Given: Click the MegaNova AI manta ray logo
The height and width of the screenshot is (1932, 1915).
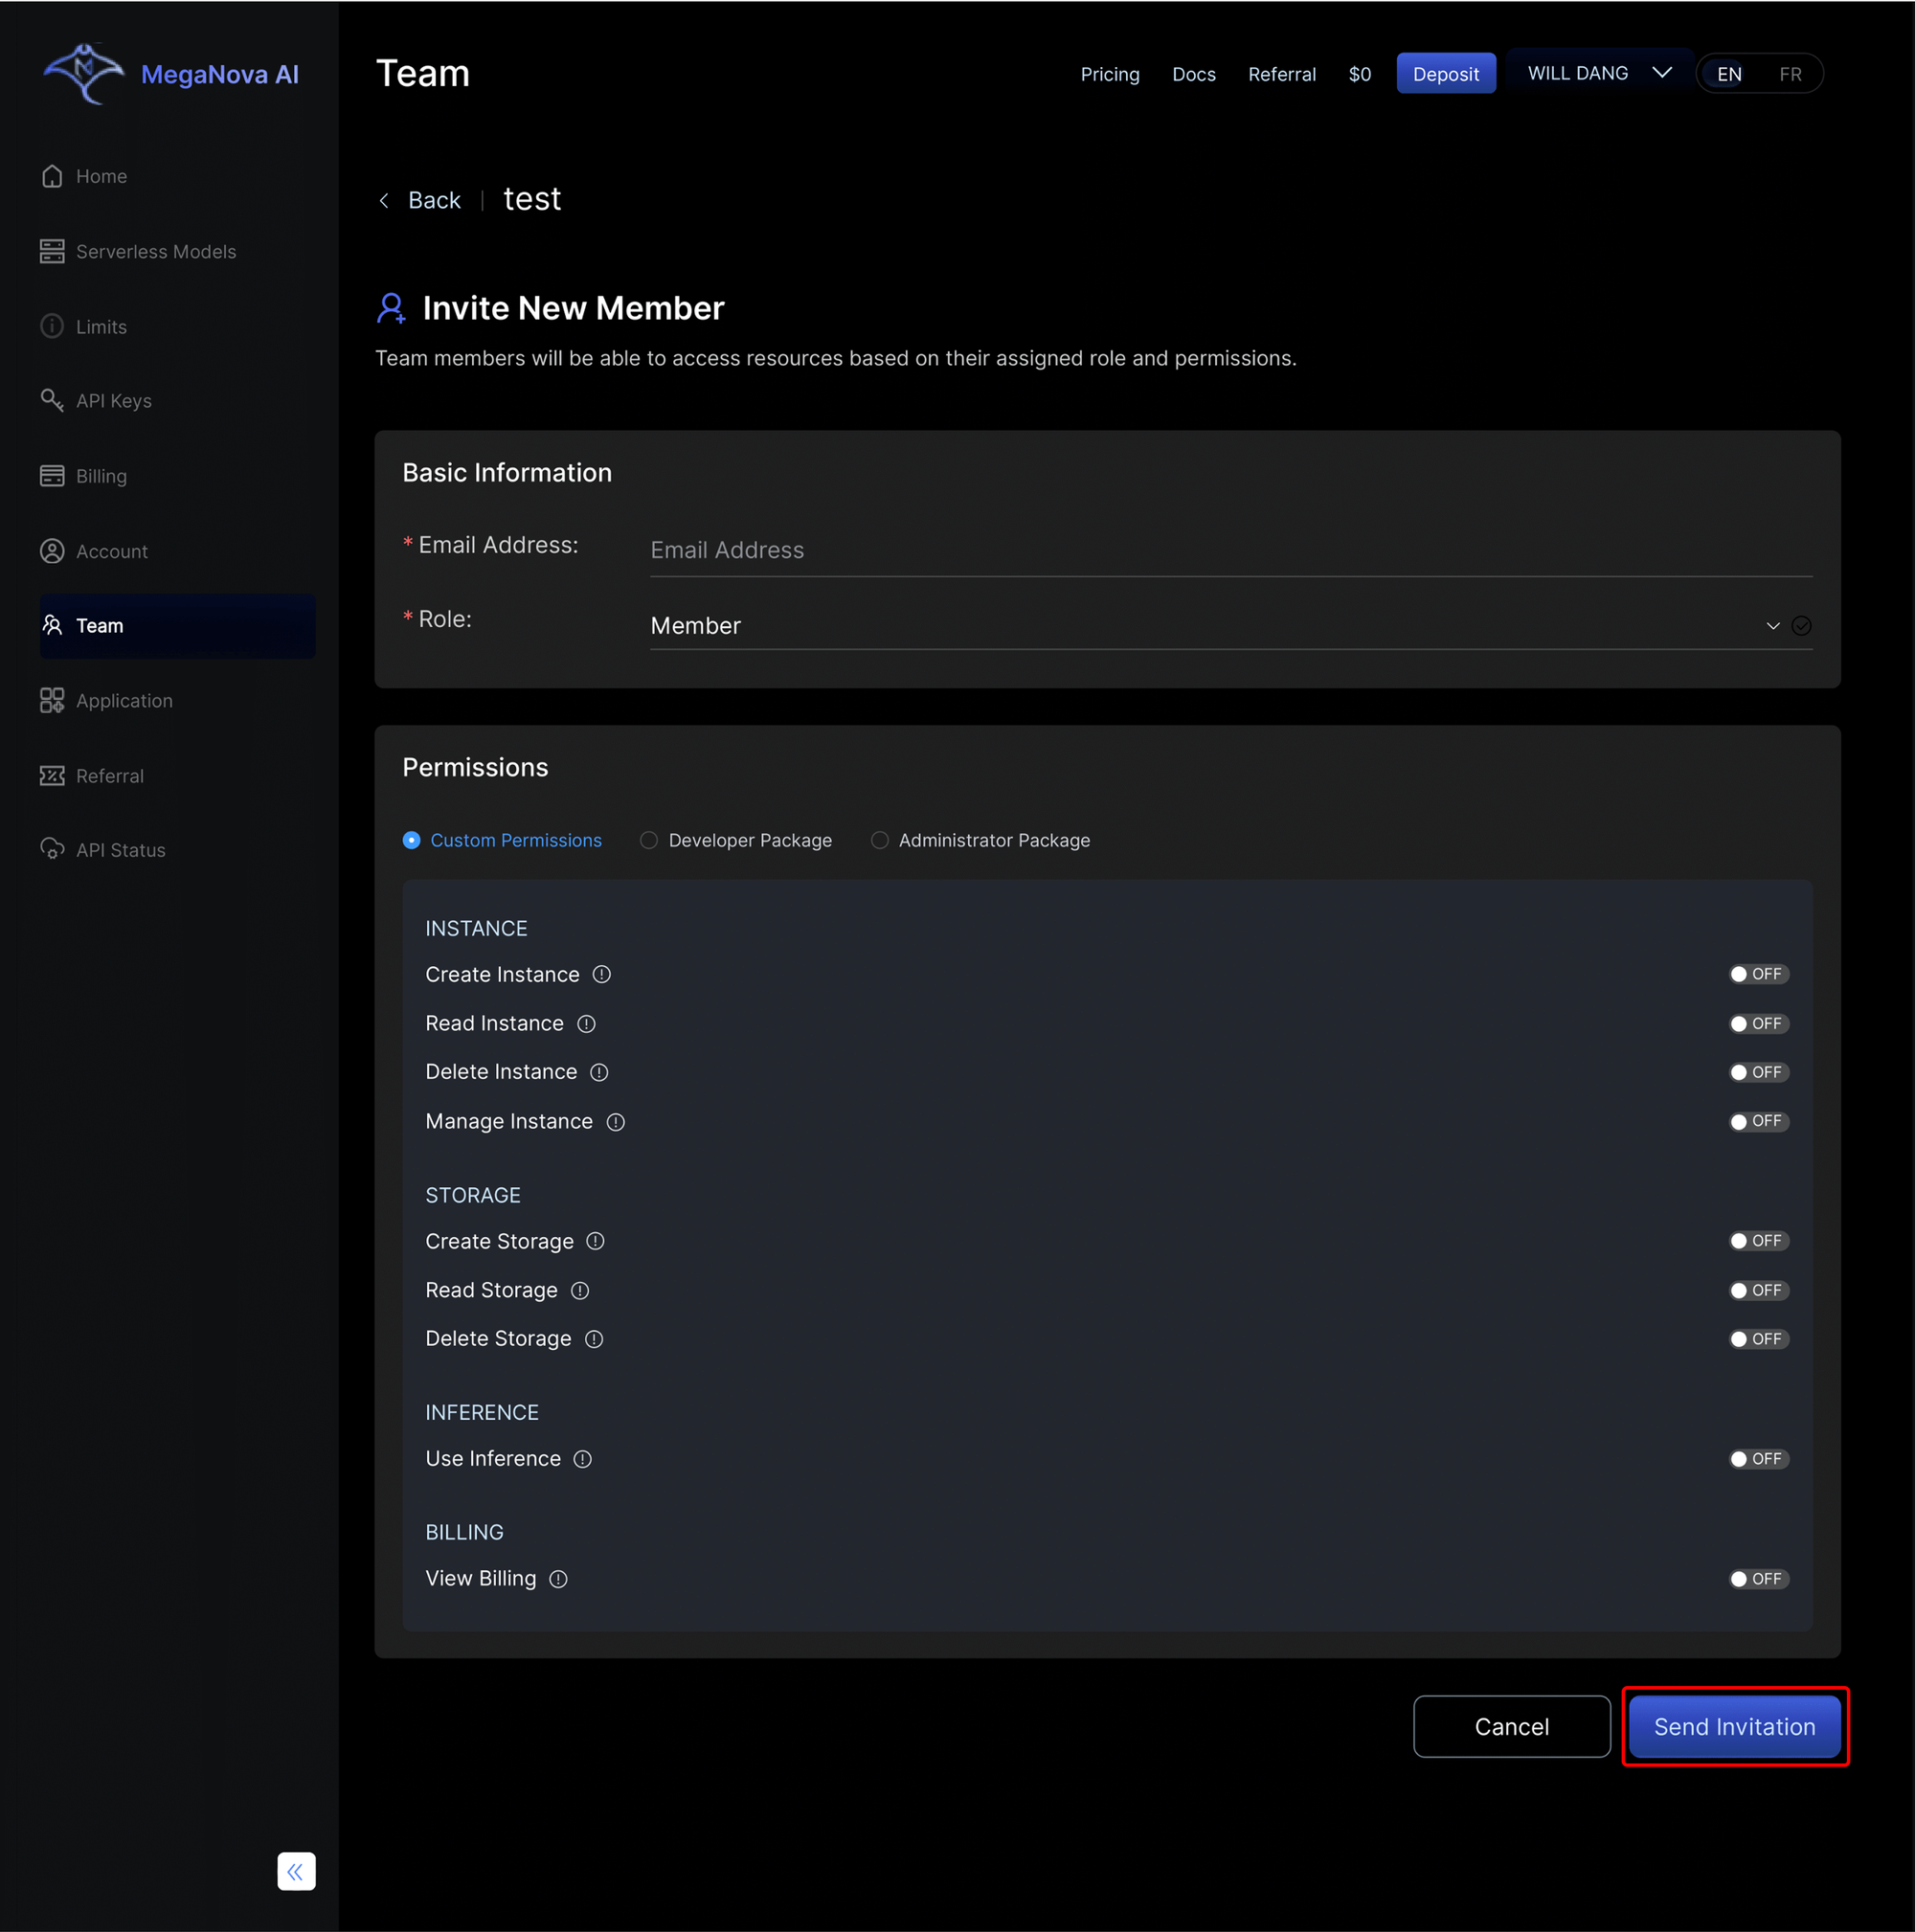Looking at the screenshot, I should tap(84, 73).
